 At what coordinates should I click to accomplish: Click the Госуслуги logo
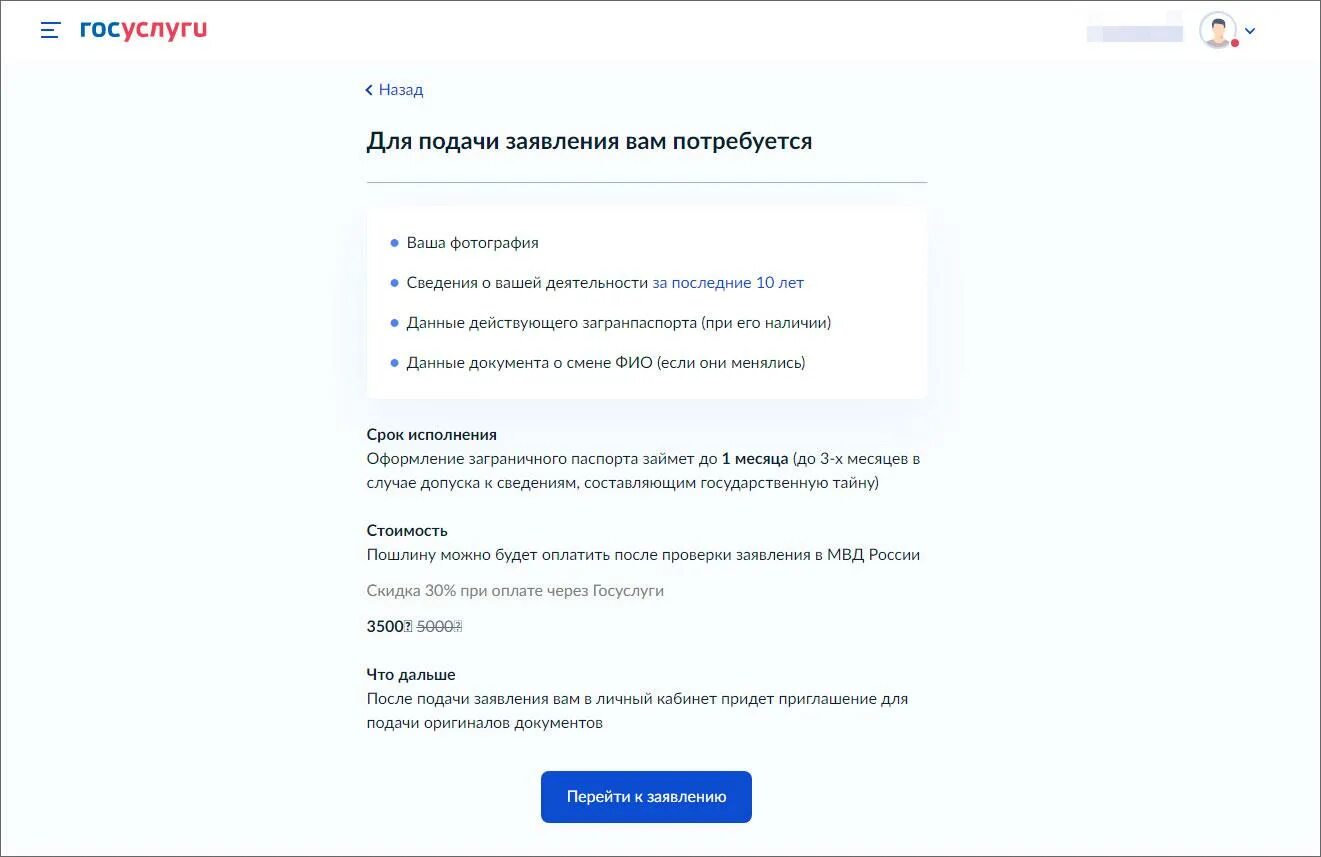(144, 30)
